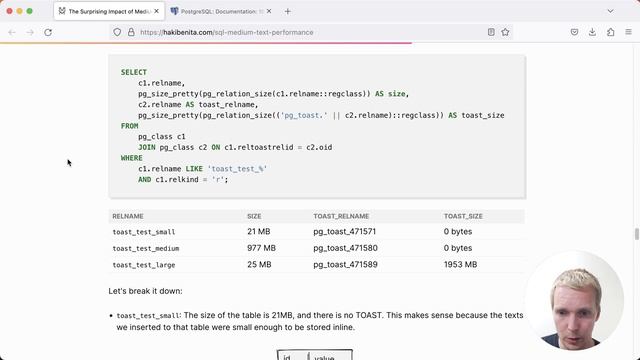The image size is (640, 360).
Task: Click pg_toast_471571 cell
Action: [x=344, y=231]
